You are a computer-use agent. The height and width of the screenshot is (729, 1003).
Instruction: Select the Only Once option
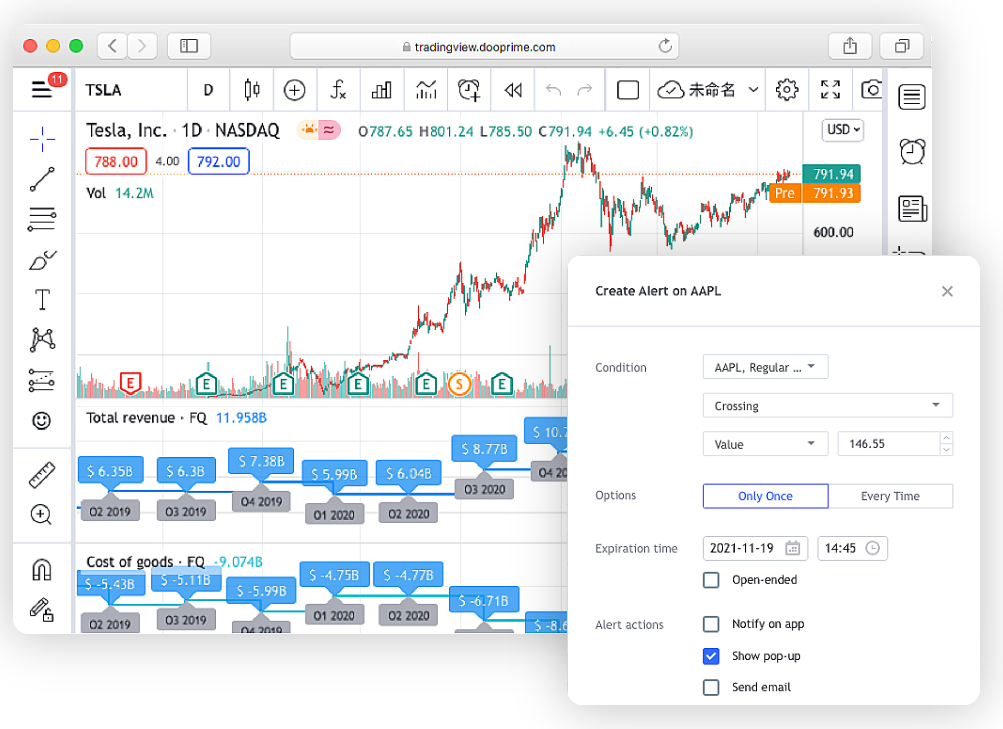765,496
